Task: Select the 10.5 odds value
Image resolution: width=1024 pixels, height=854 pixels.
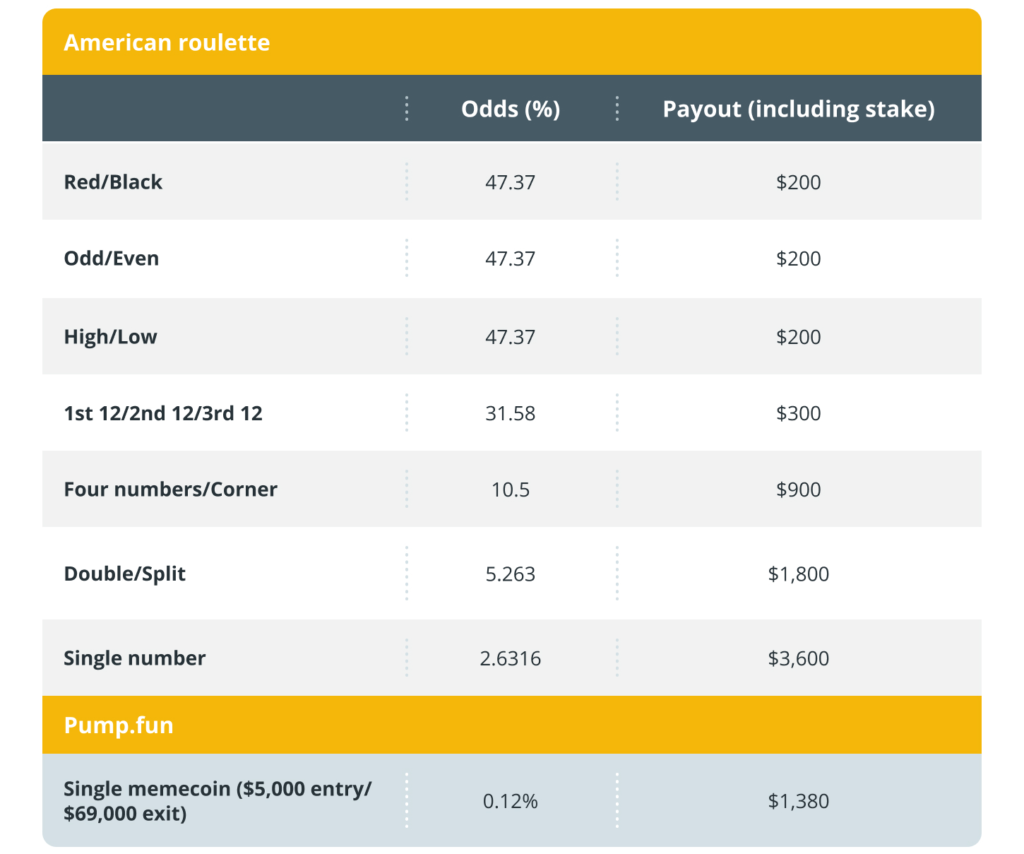Action: pyautogui.click(x=510, y=489)
